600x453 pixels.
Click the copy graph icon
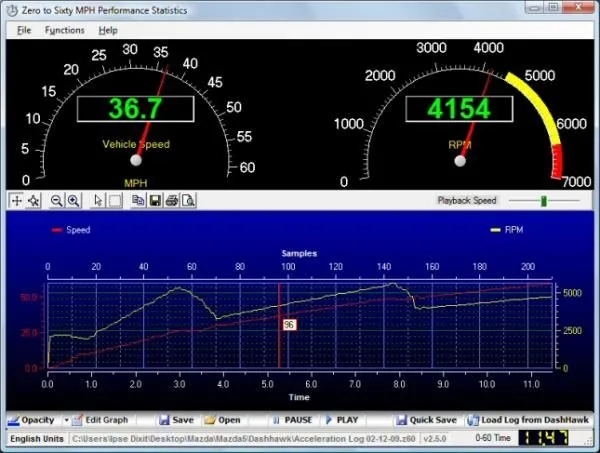point(139,200)
